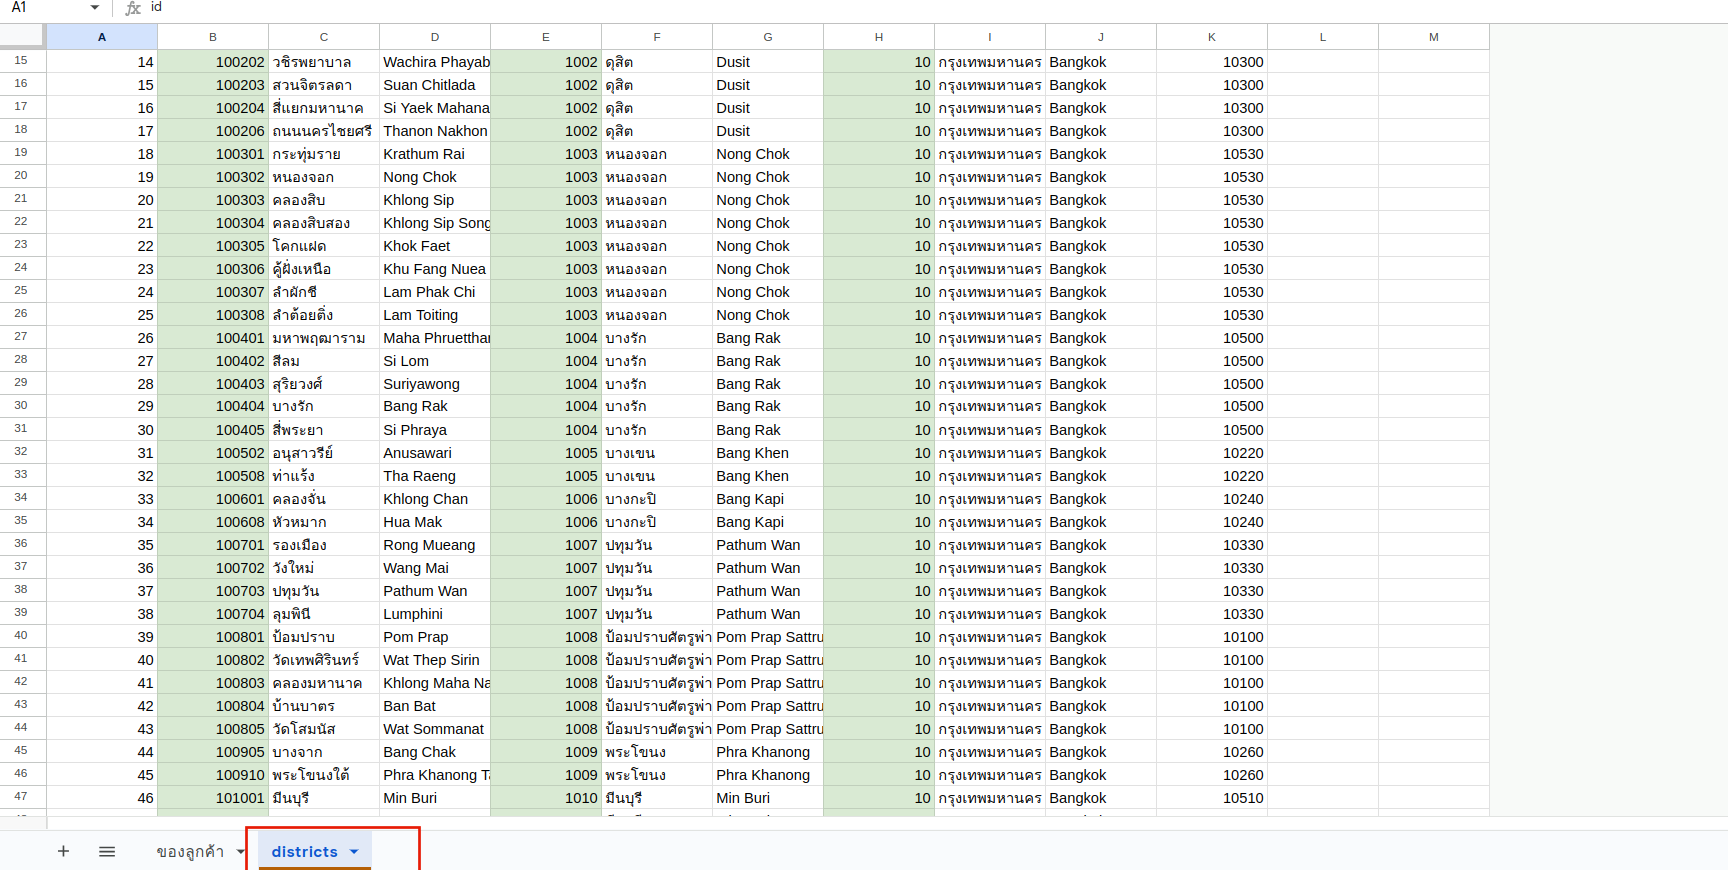Select the Wat Sommanat cell
Screen dimensions: 1728x870
pyautogui.click(x=435, y=729)
